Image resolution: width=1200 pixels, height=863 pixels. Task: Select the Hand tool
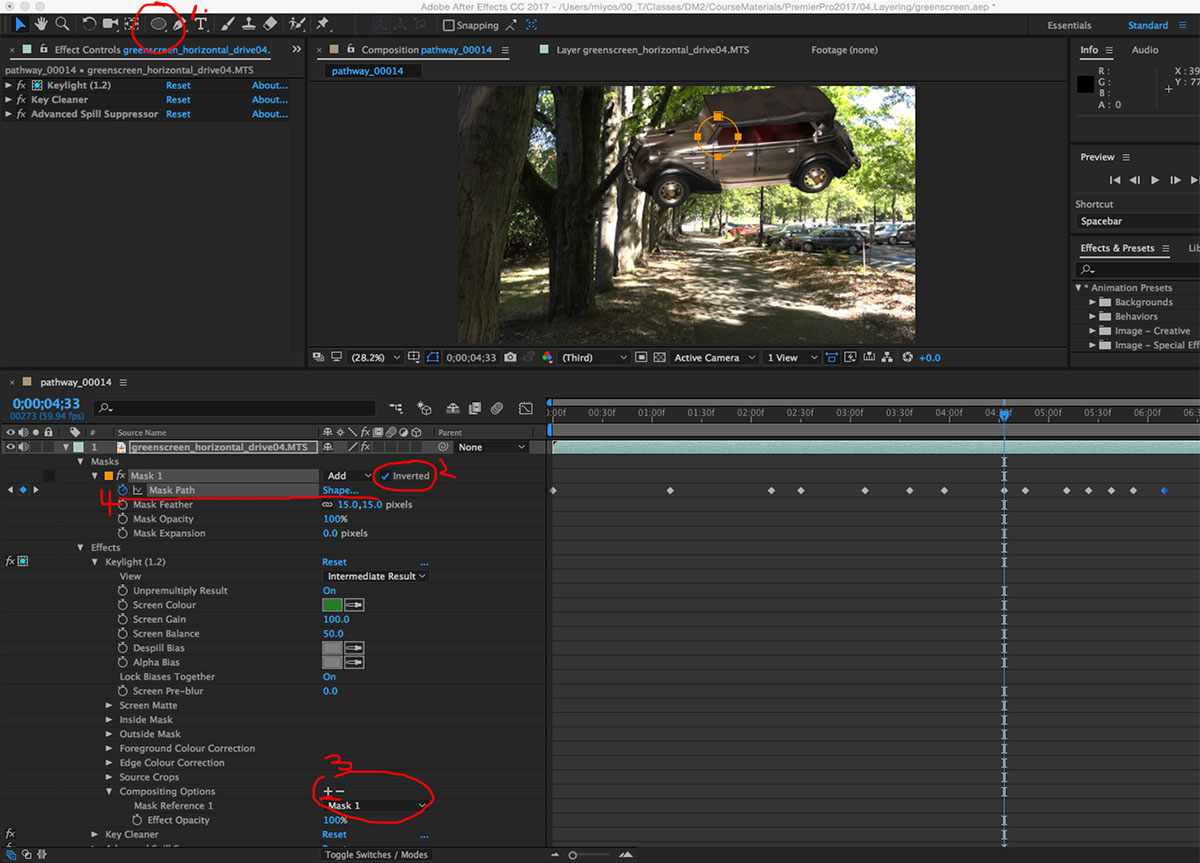point(41,24)
